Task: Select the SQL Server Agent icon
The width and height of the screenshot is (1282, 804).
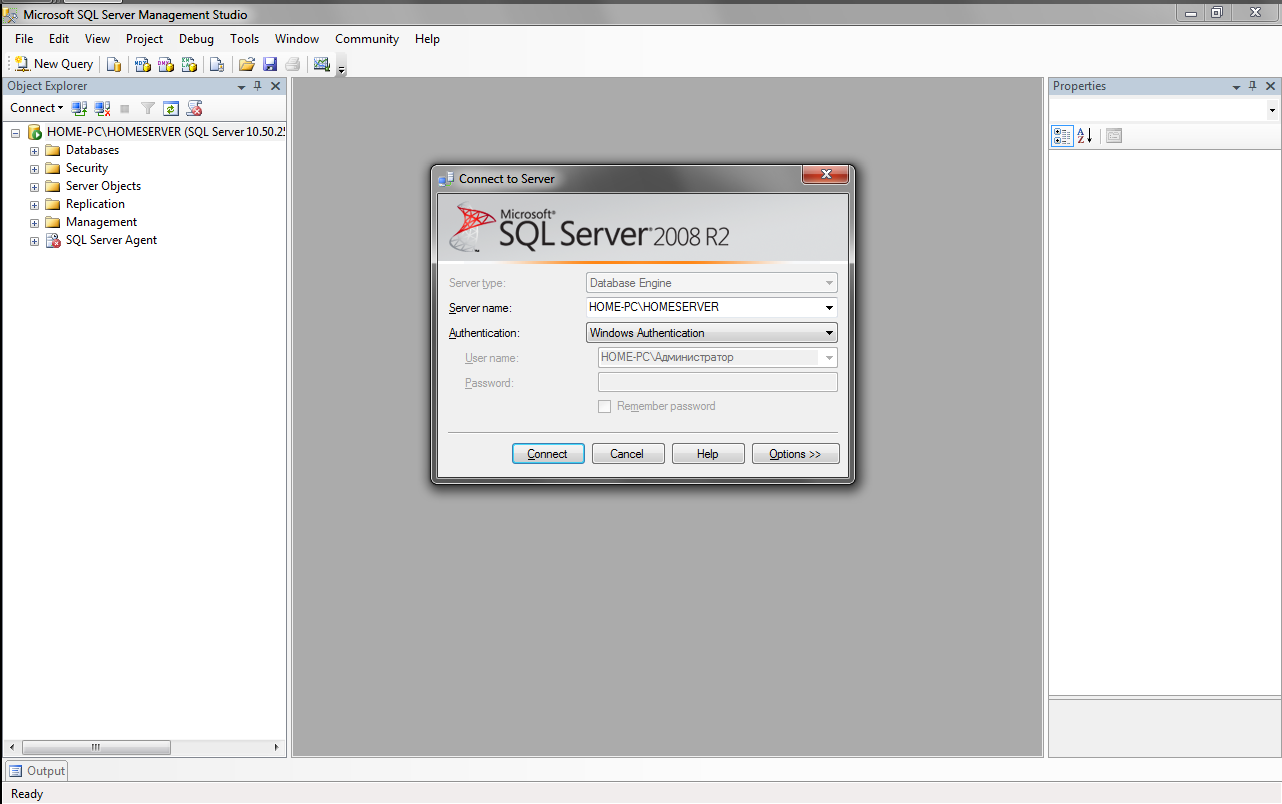Action: (x=53, y=240)
